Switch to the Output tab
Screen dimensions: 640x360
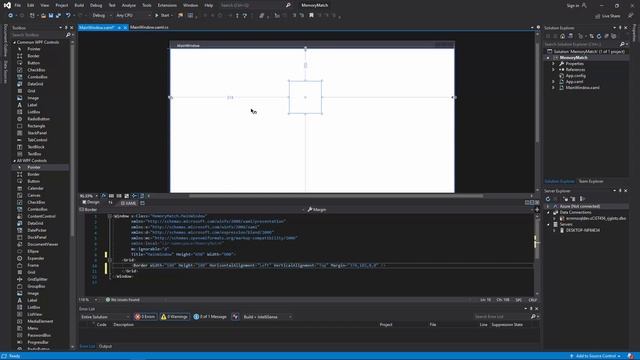[105, 346]
